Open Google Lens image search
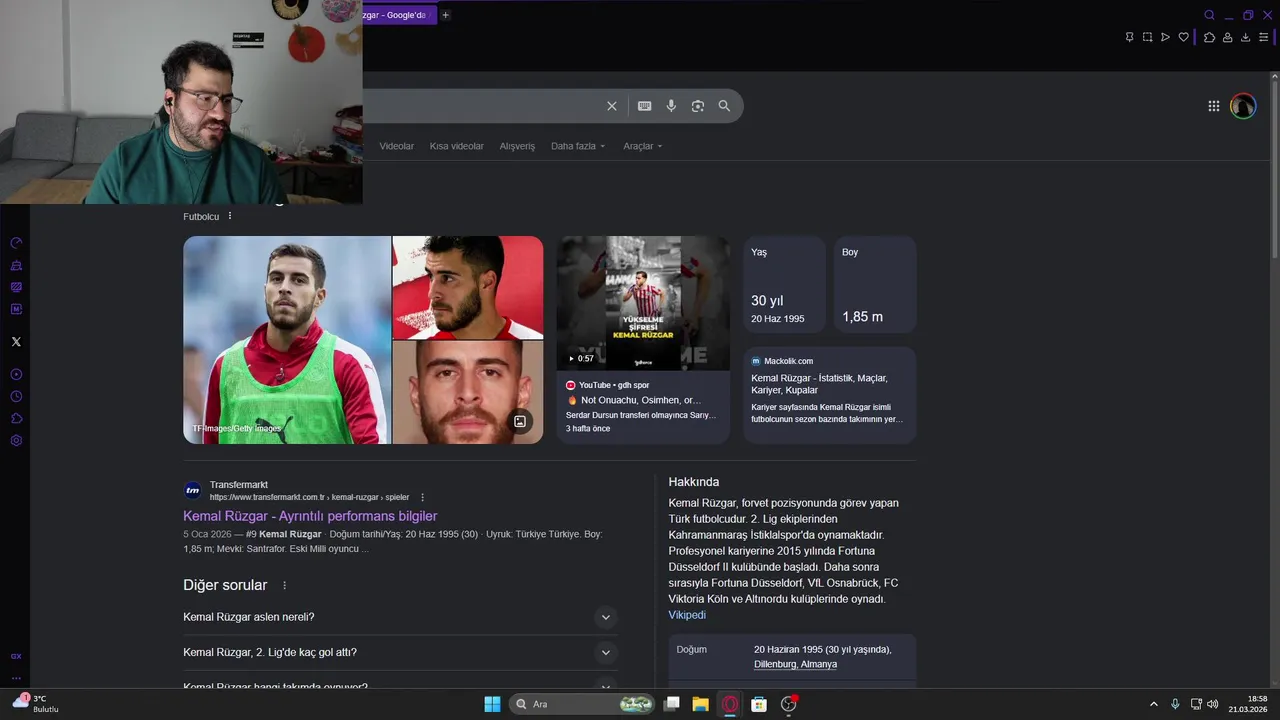Image resolution: width=1280 pixels, height=720 pixels. click(x=698, y=106)
